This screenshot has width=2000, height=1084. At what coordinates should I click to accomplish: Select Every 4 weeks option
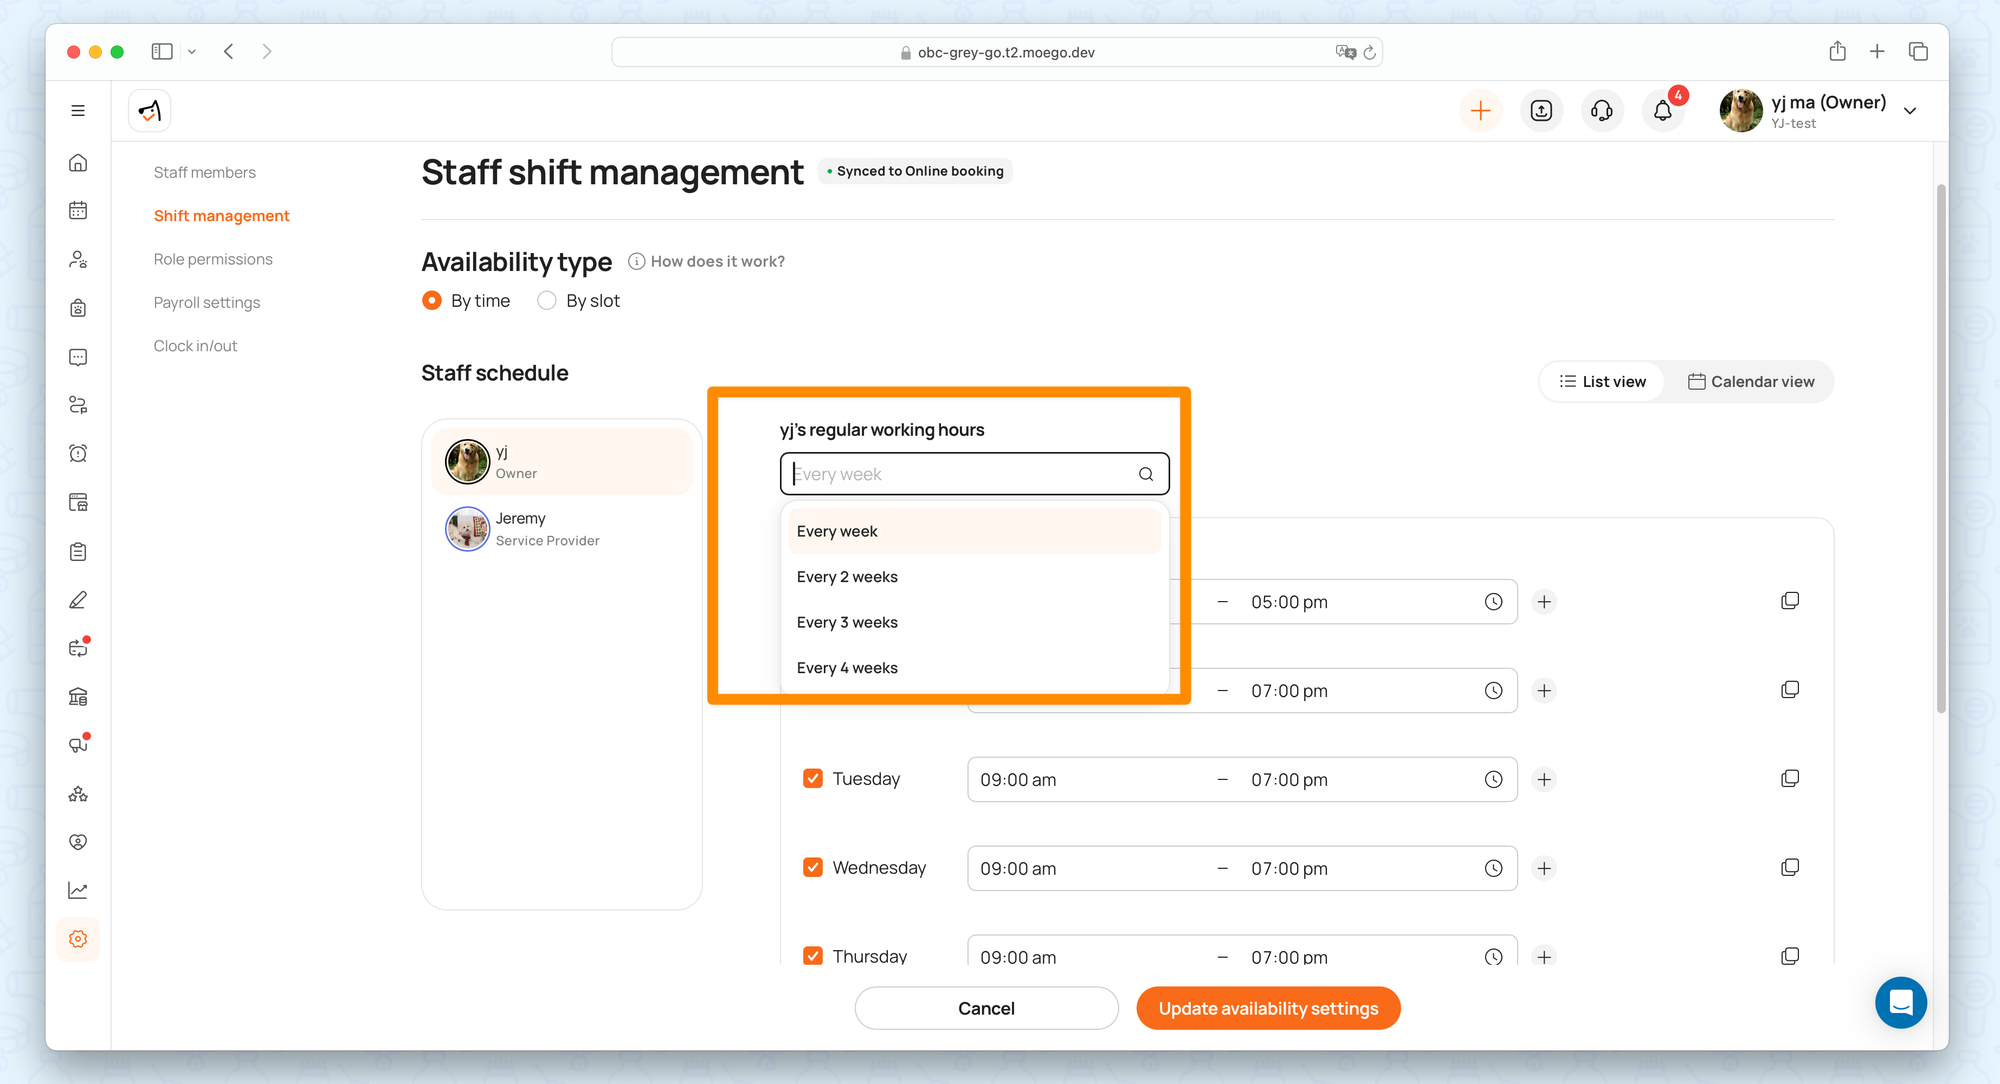coord(847,668)
